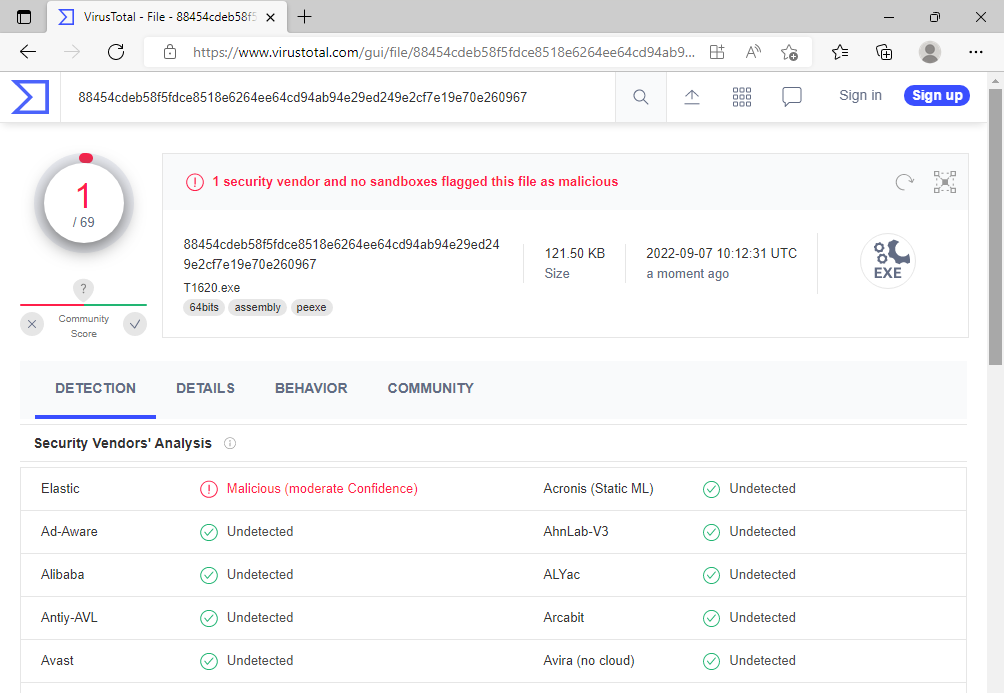Open the comments bubble icon
This screenshot has width=1004, height=693.
click(x=791, y=96)
